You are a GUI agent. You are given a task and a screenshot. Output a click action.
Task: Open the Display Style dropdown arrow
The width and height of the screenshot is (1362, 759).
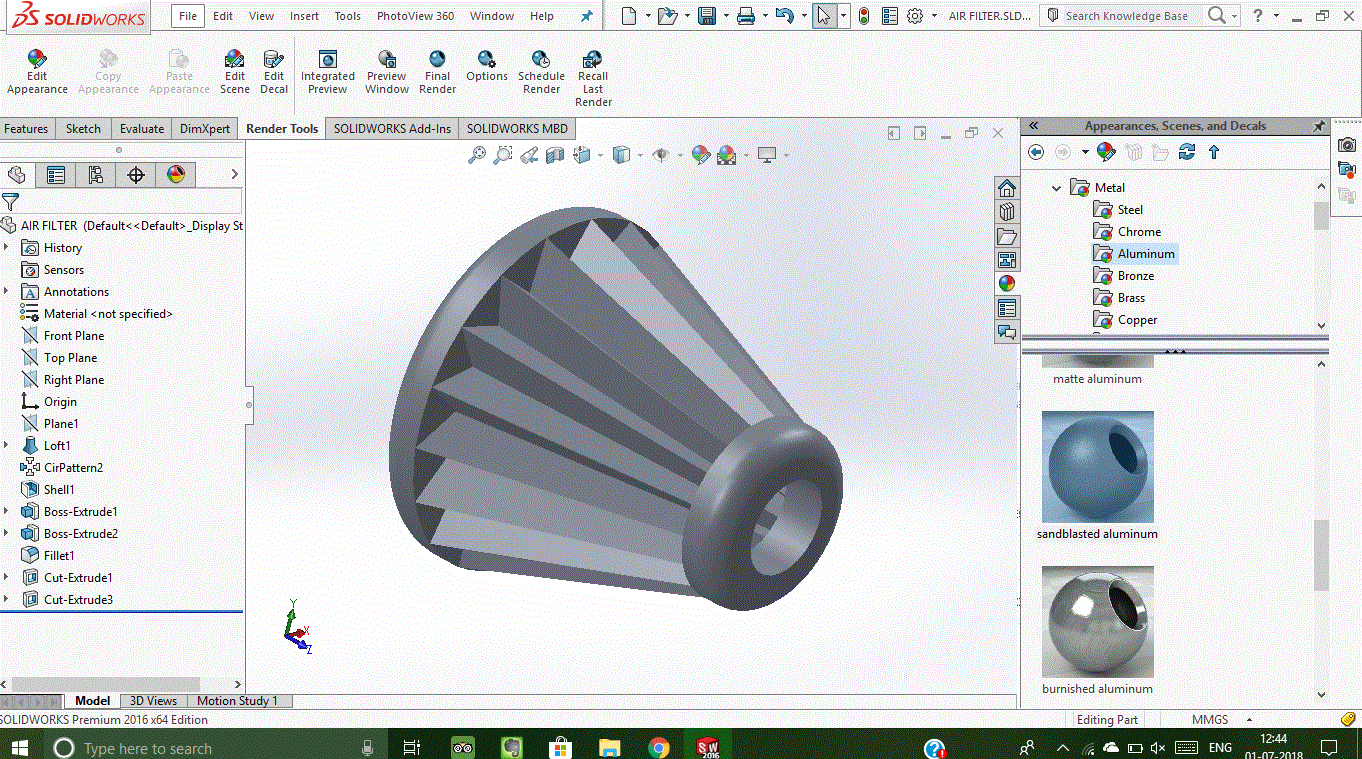point(640,155)
